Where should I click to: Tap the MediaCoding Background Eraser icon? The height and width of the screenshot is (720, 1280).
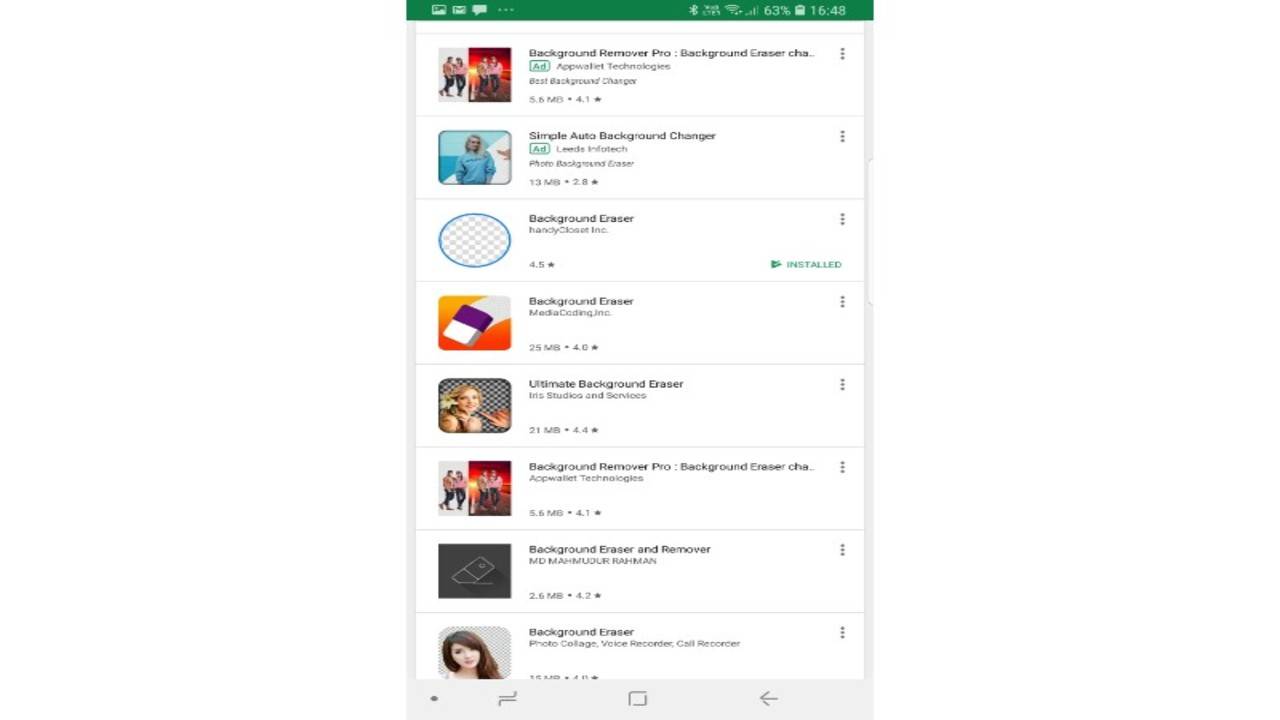pyautogui.click(x=475, y=323)
